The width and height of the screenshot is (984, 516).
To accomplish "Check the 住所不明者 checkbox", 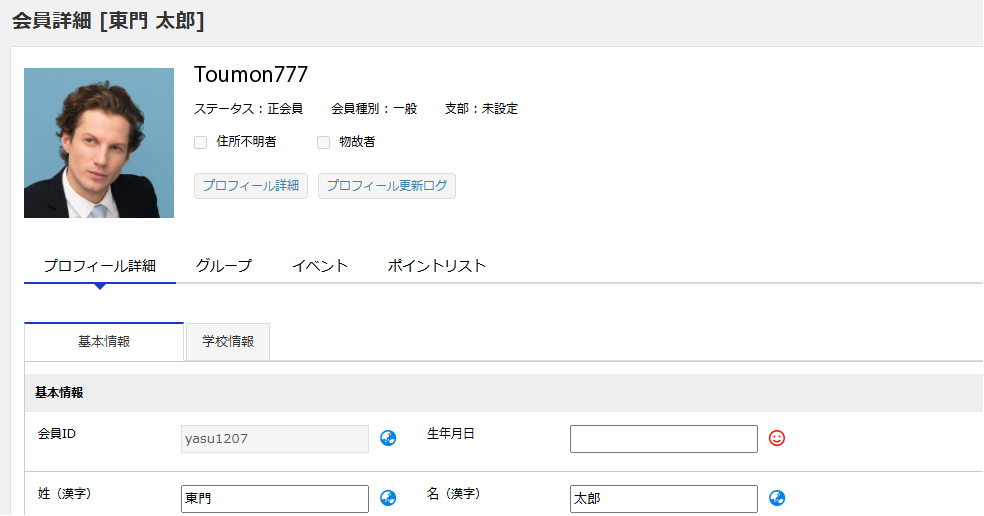I will pyautogui.click(x=200, y=142).
